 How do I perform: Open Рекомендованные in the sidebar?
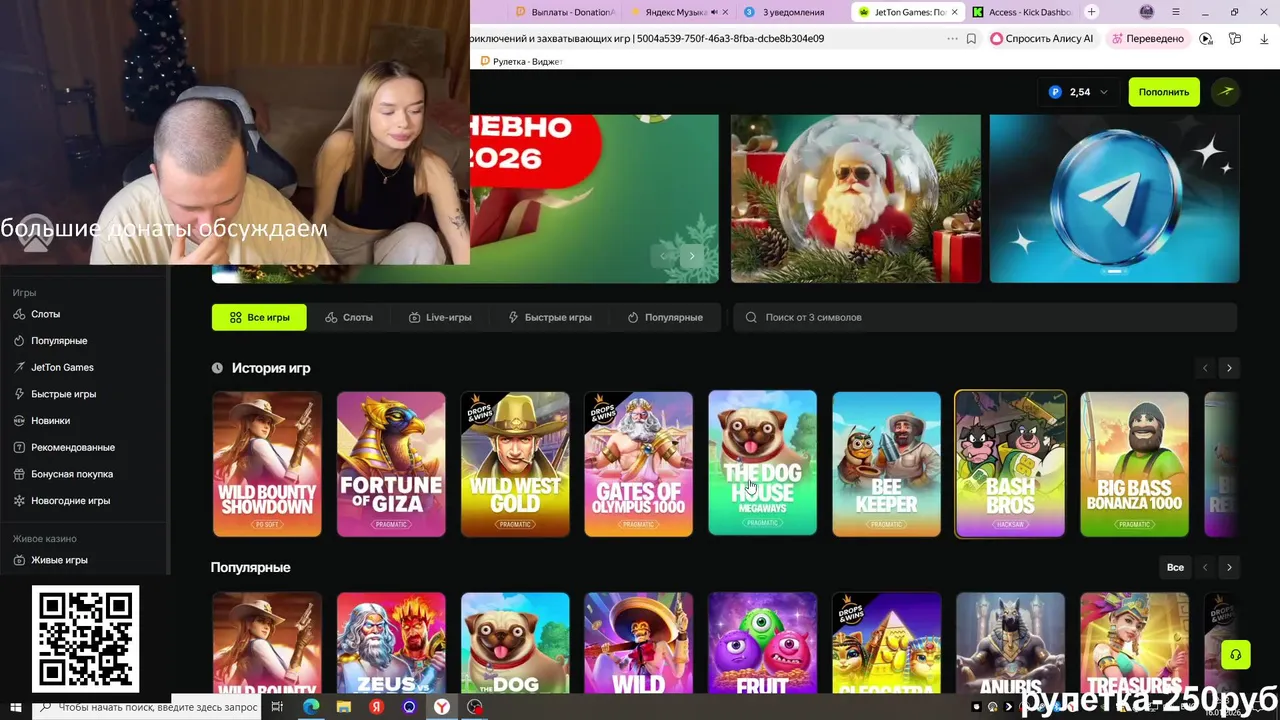[x=72, y=447]
